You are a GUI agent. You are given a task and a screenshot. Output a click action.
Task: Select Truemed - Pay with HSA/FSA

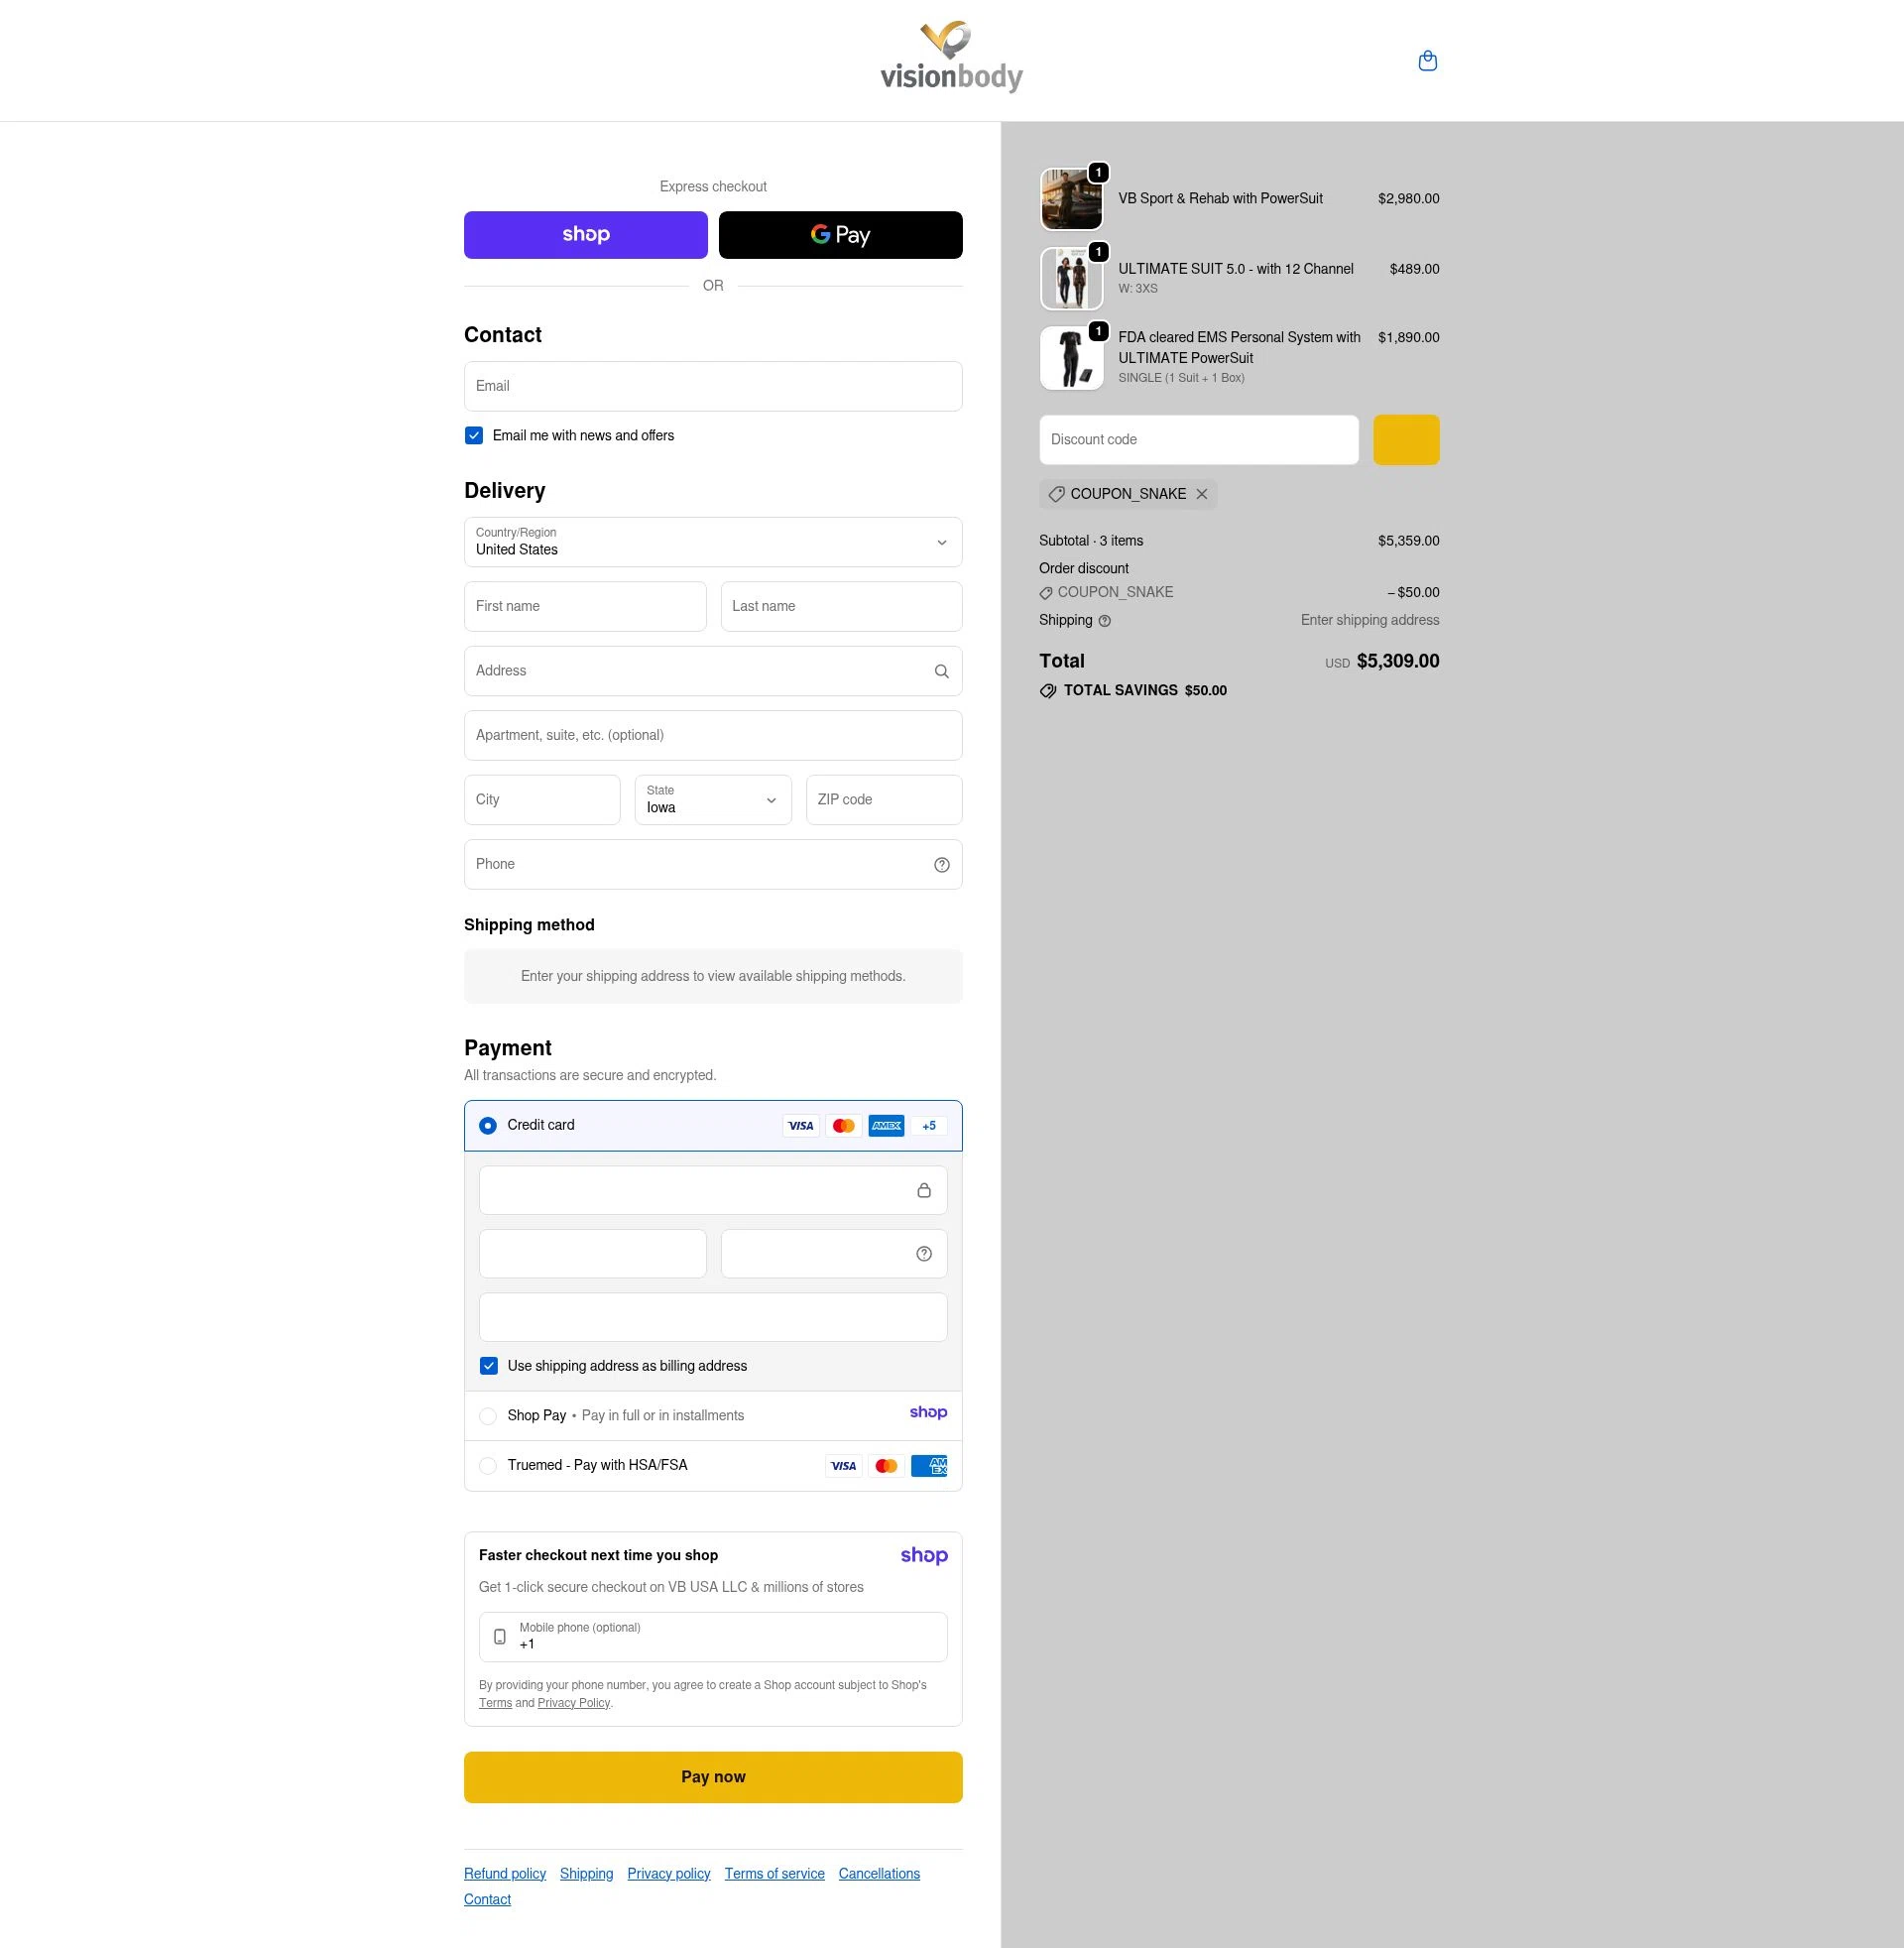pos(488,1465)
